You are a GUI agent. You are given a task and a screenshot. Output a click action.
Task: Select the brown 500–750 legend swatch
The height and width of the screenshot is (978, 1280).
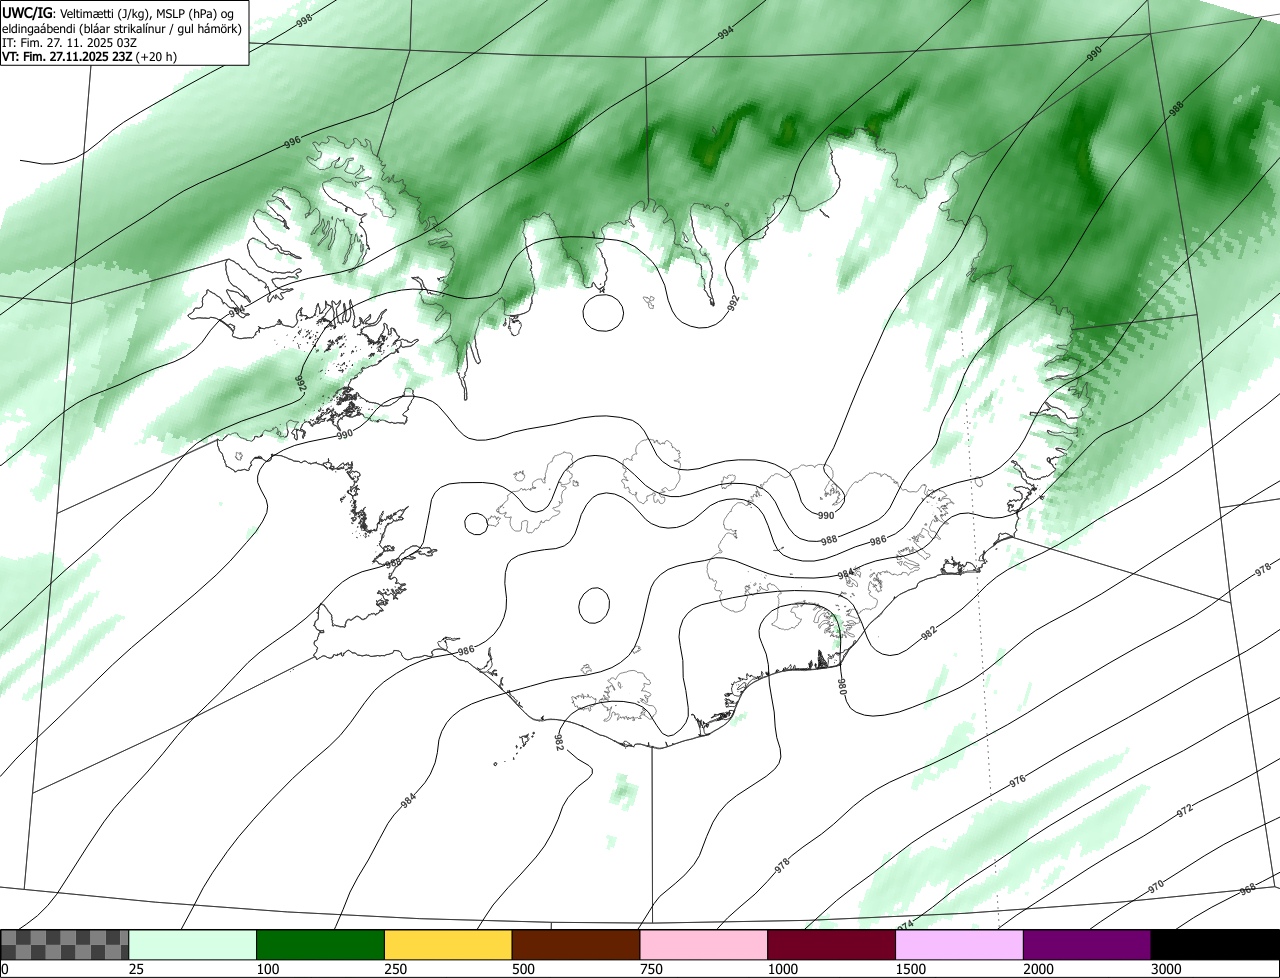click(x=576, y=944)
